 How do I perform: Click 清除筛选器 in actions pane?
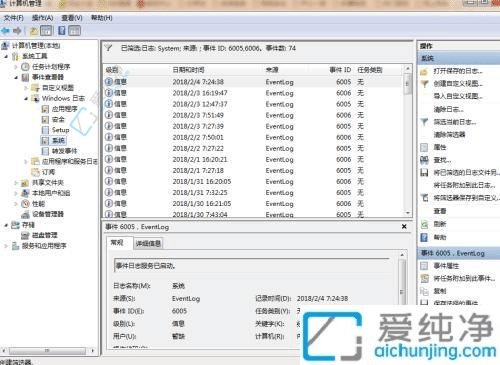pyautogui.click(x=449, y=135)
